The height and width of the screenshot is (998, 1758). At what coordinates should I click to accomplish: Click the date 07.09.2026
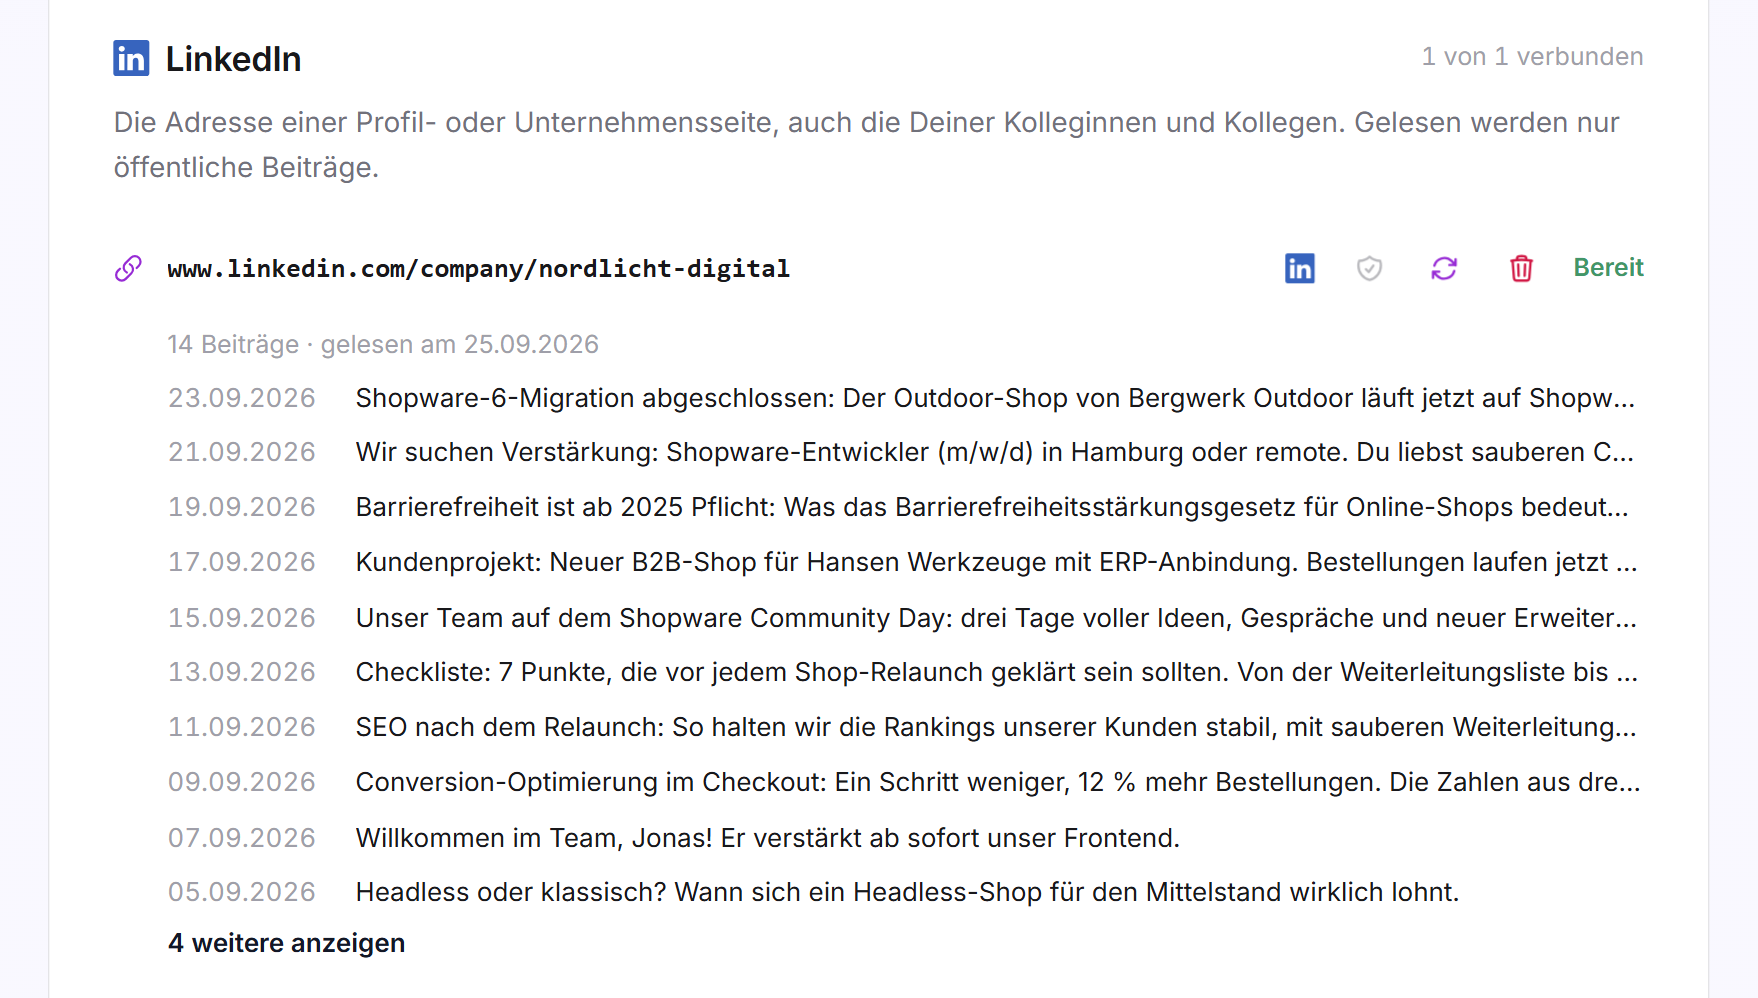(242, 838)
